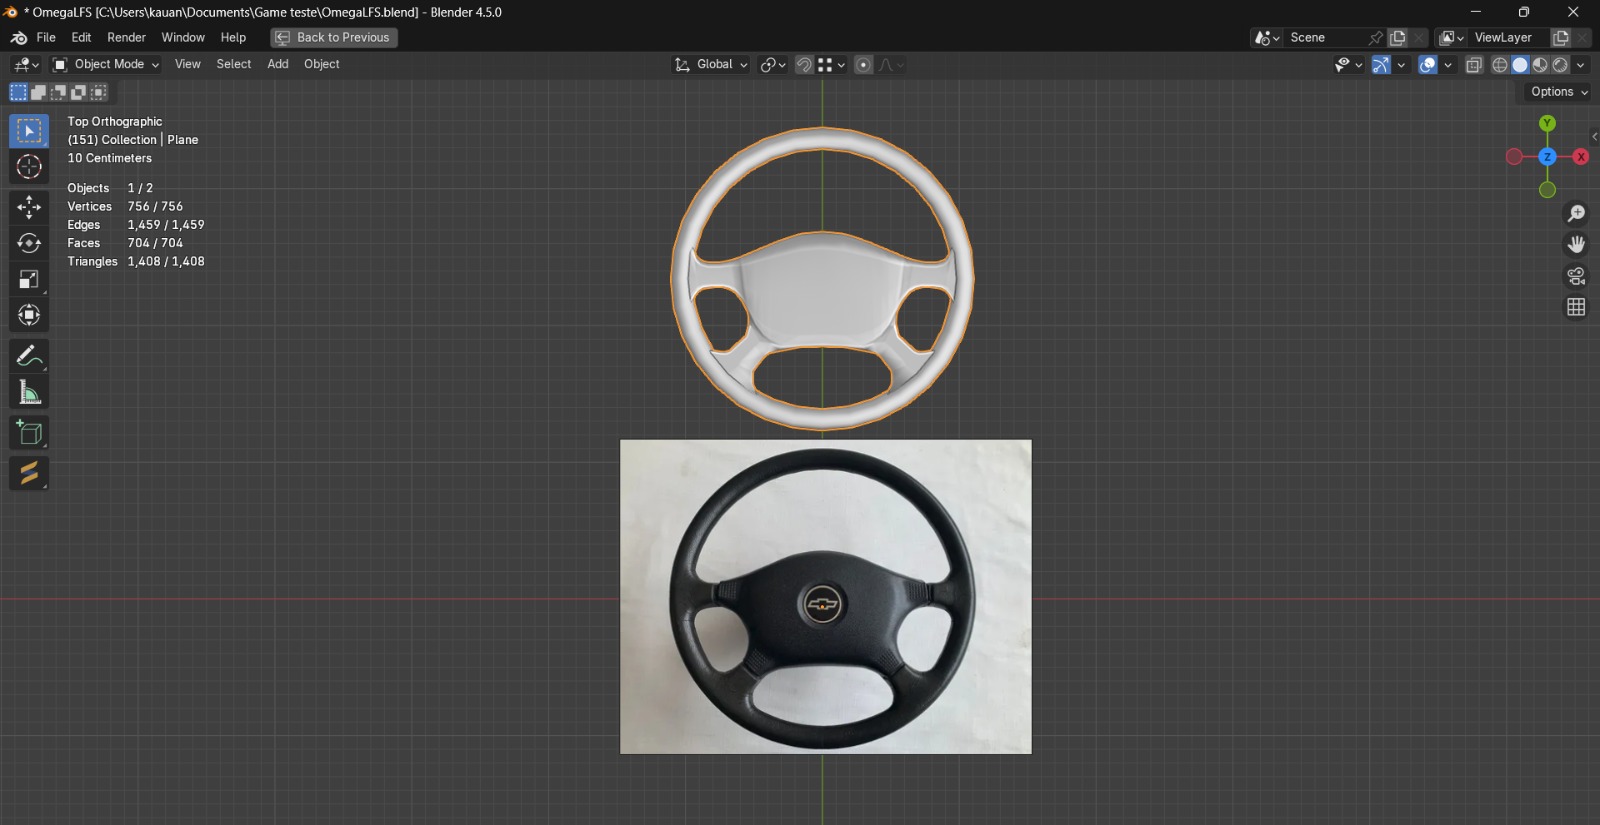Expand the overlays settings dropdown arrow
The height and width of the screenshot is (825, 1600).
[1448, 65]
